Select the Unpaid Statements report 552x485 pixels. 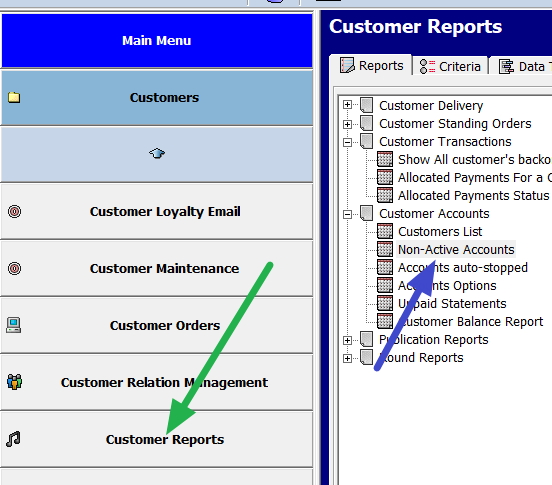(x=452, y=303)
